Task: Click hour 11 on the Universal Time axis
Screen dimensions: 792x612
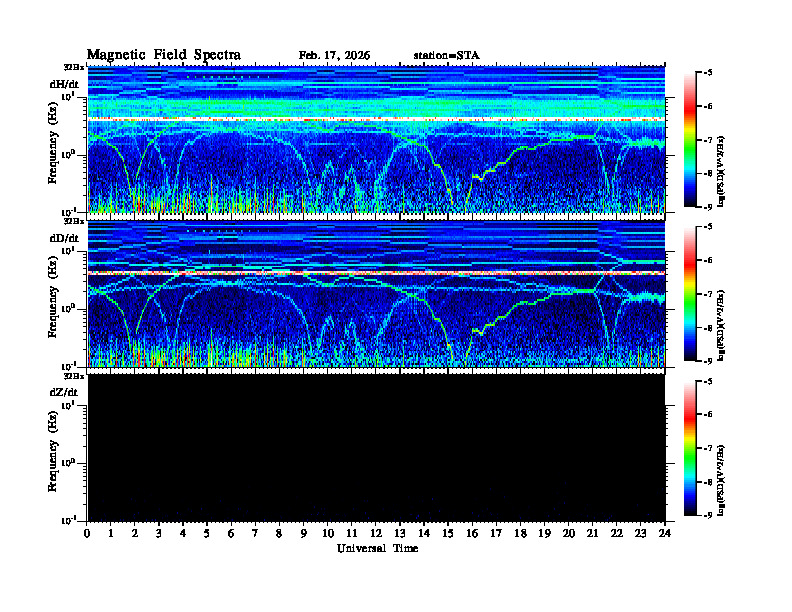Action: coord(352,533)
